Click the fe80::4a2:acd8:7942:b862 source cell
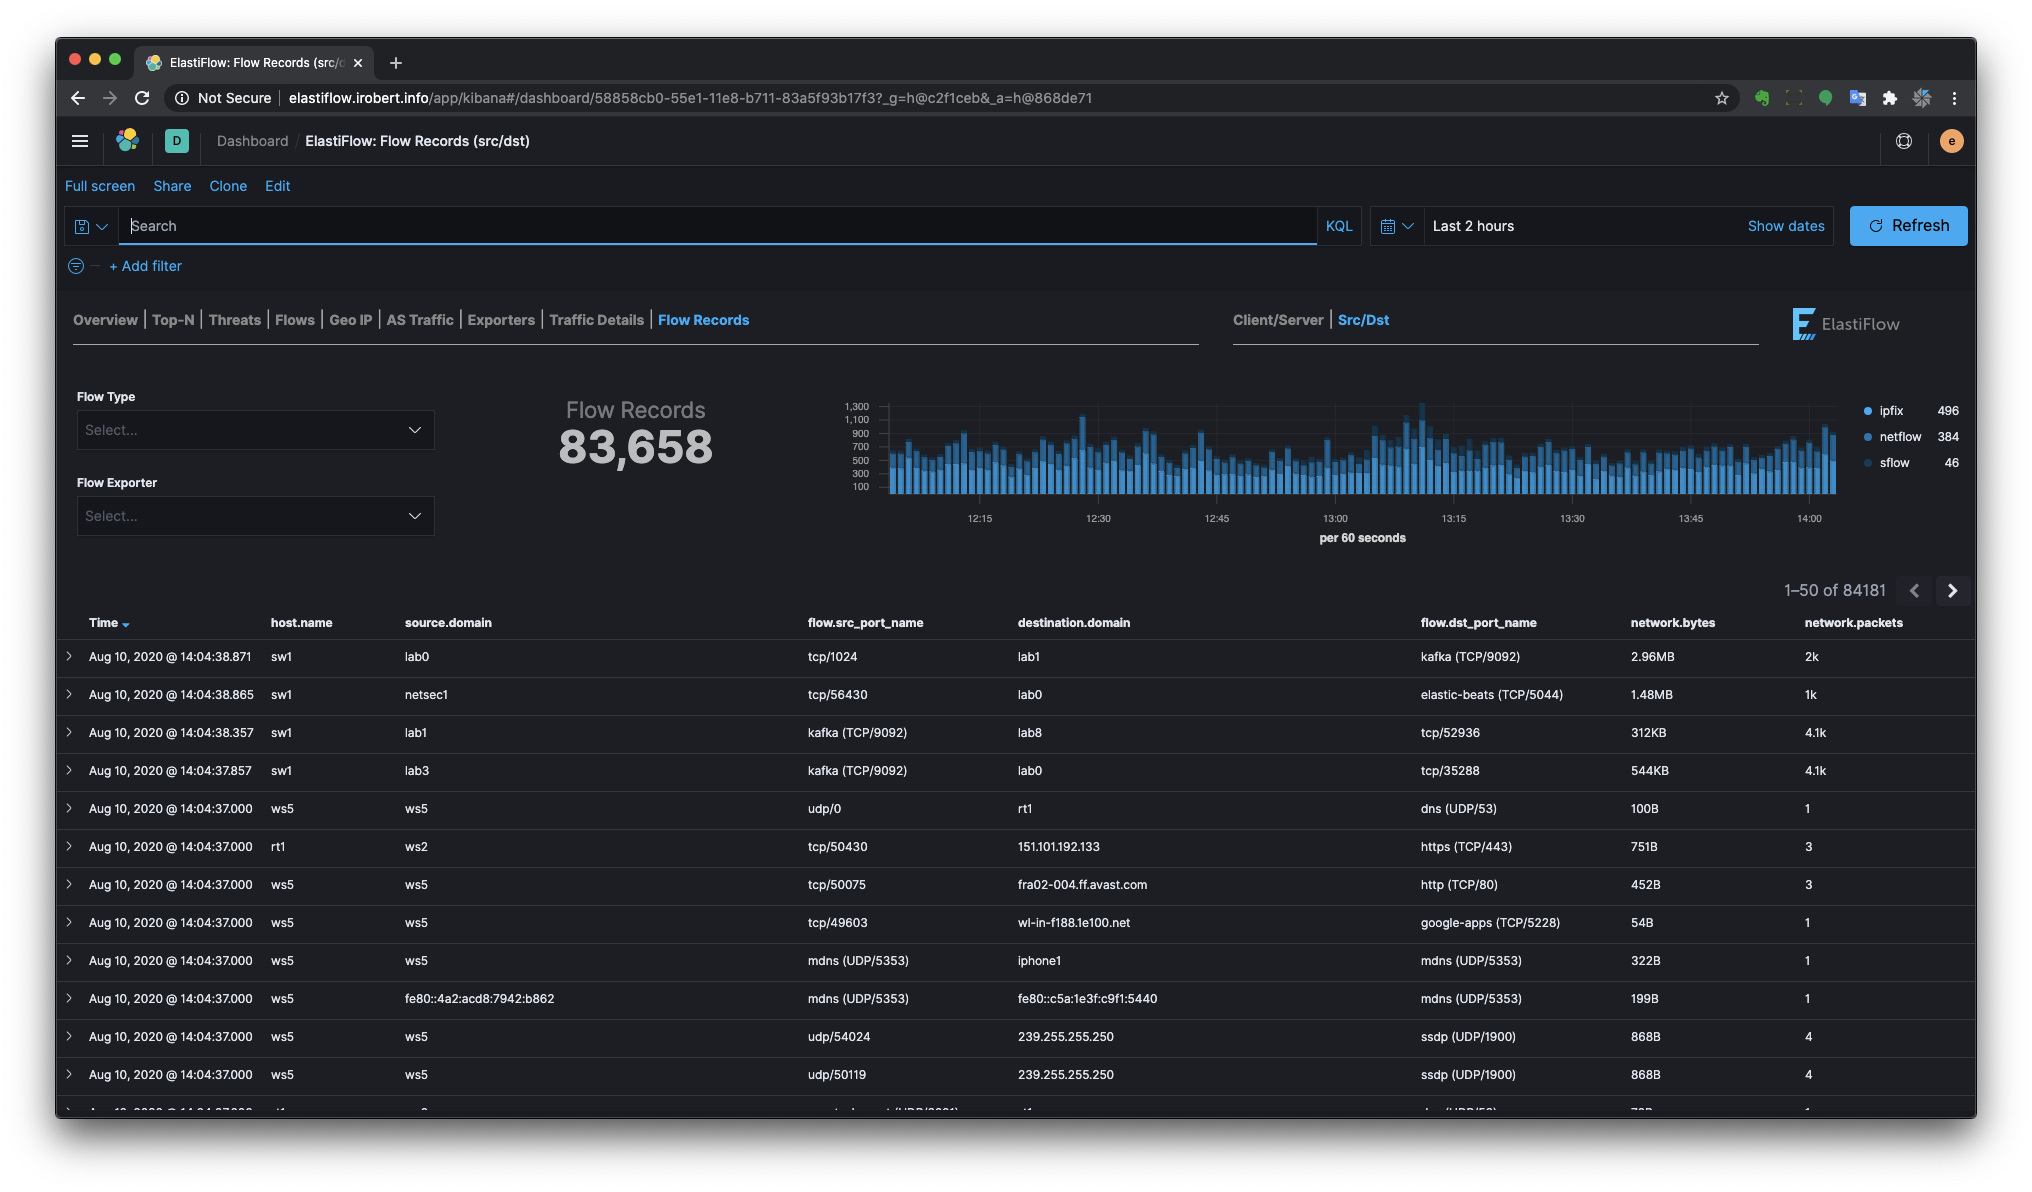 pyautogui.click(x=479, y=999)
